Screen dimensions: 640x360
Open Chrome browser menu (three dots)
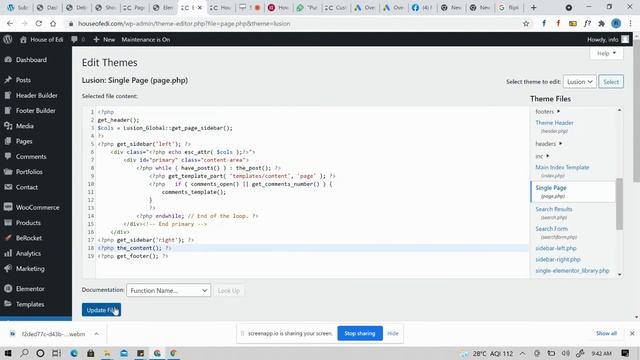(631, 24)
